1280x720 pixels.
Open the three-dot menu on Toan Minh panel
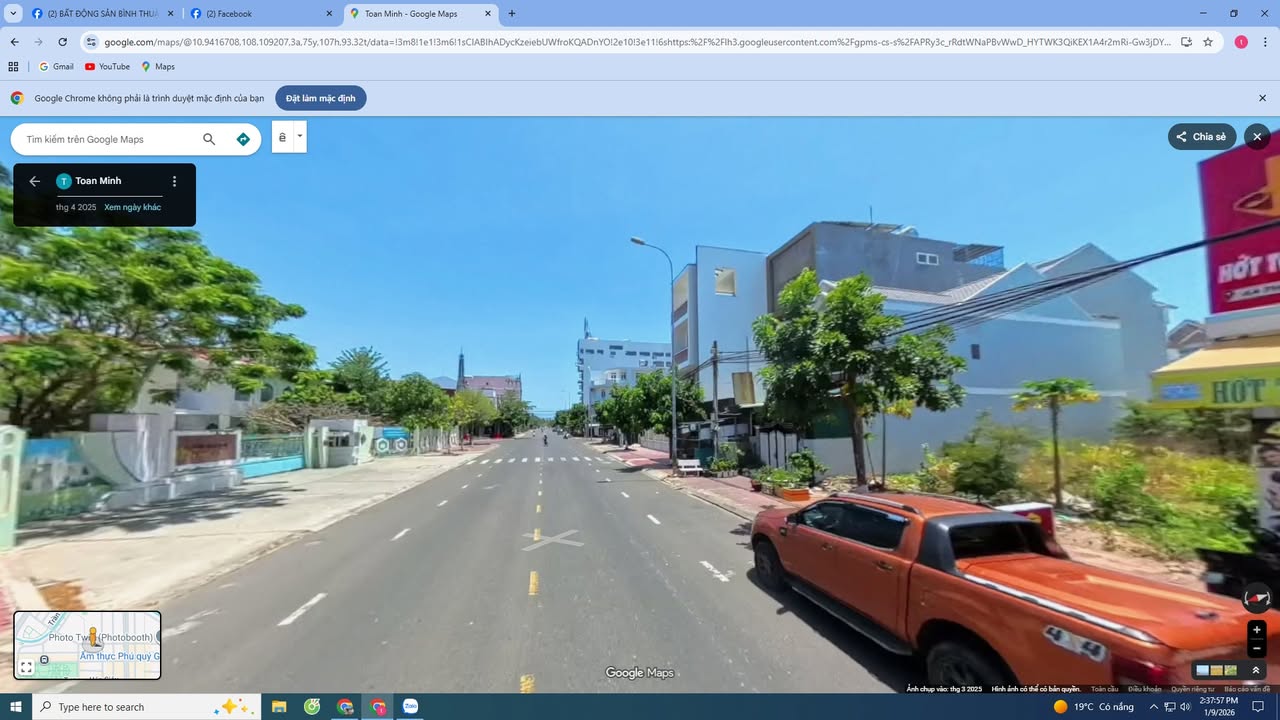174,181
